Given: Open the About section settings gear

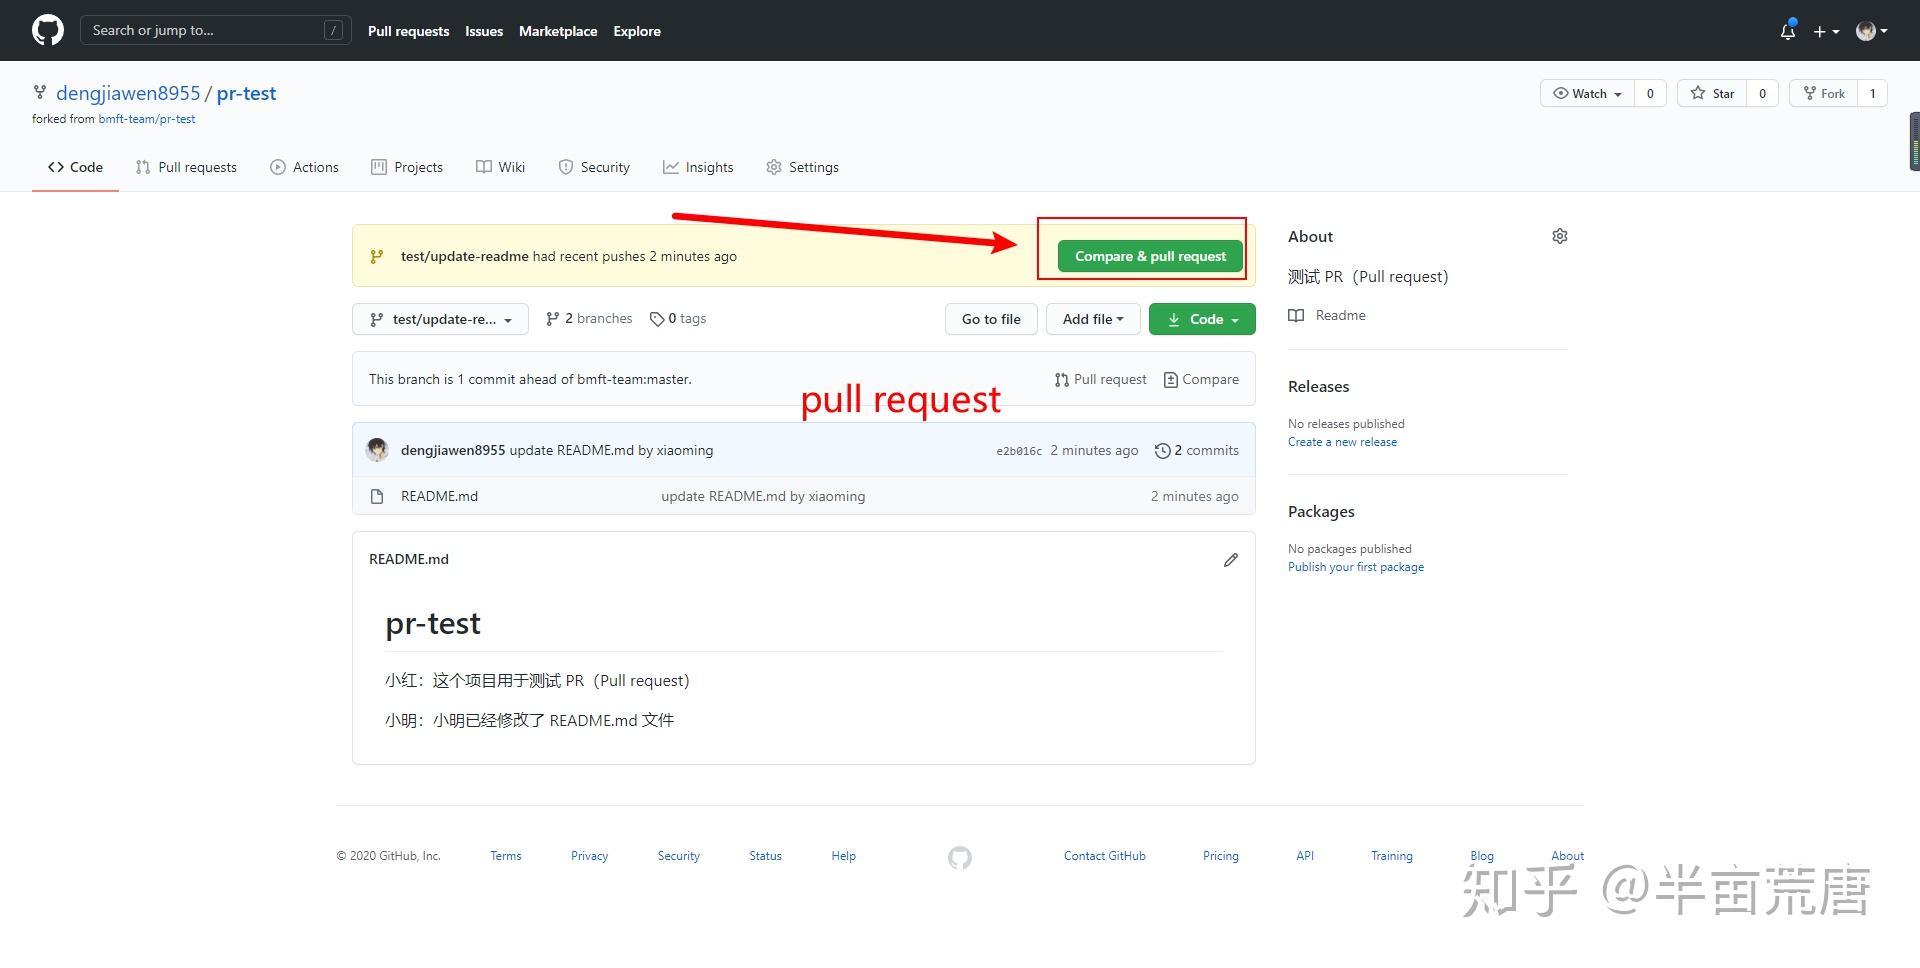Looking at the screenshot, I should pyautogui.click(x=1559, y=236).
